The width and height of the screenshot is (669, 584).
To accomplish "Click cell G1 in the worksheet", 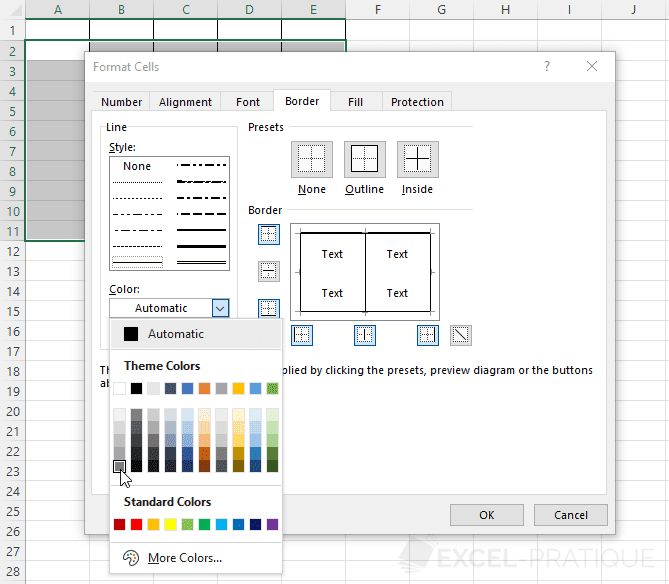I will tap(442, 30).
